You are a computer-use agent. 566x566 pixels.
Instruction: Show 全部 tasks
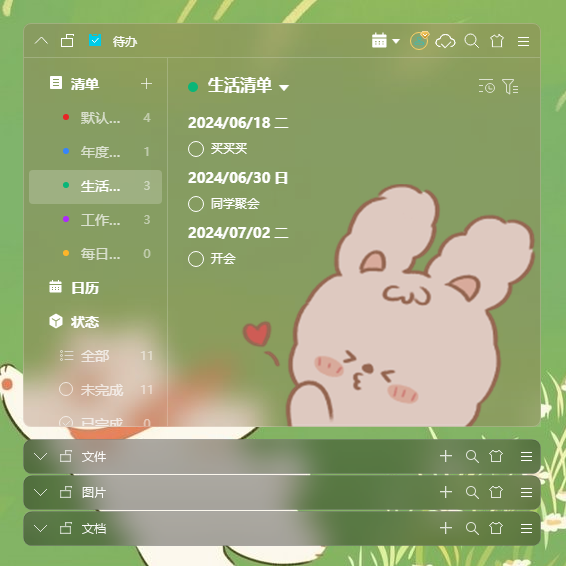[95, 356]
